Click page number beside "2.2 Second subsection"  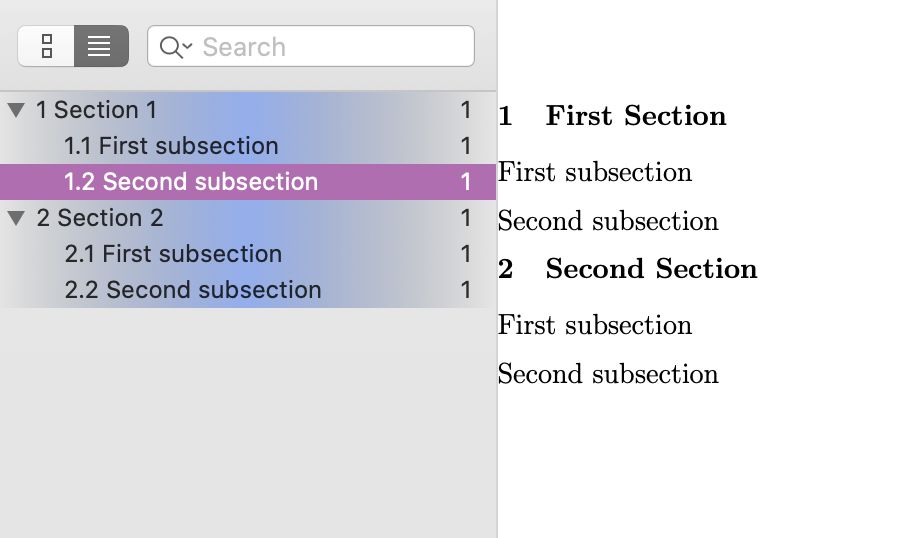466,290
